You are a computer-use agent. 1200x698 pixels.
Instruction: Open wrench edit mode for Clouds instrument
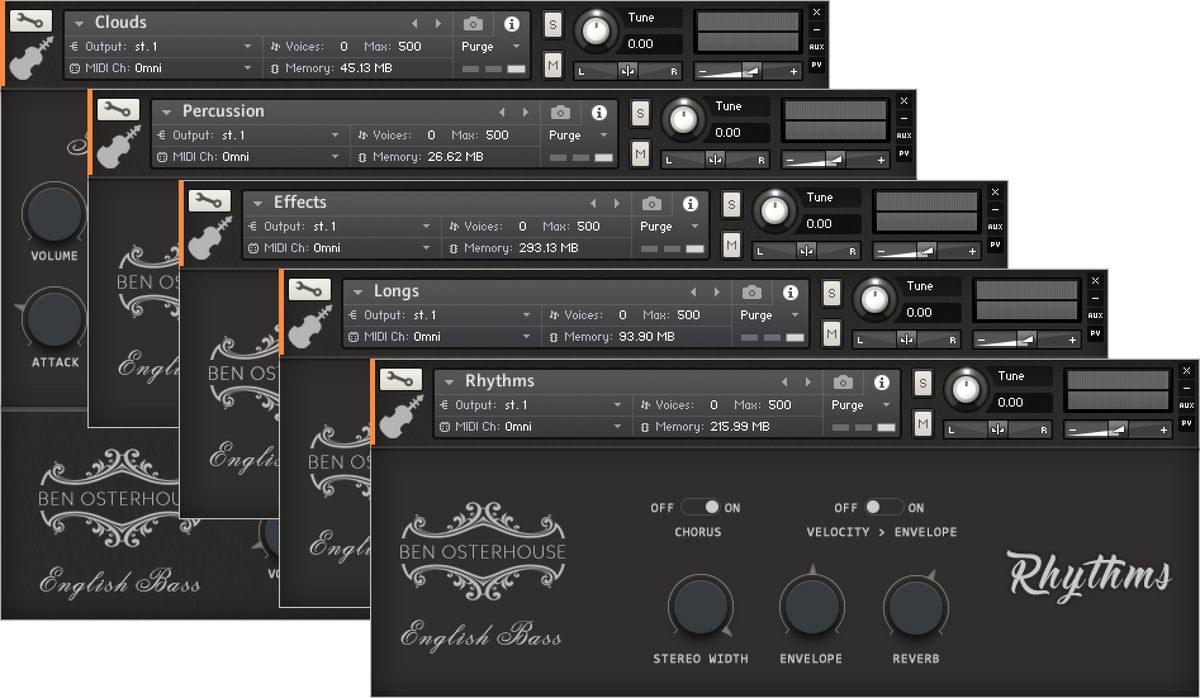tap(31, 21)
